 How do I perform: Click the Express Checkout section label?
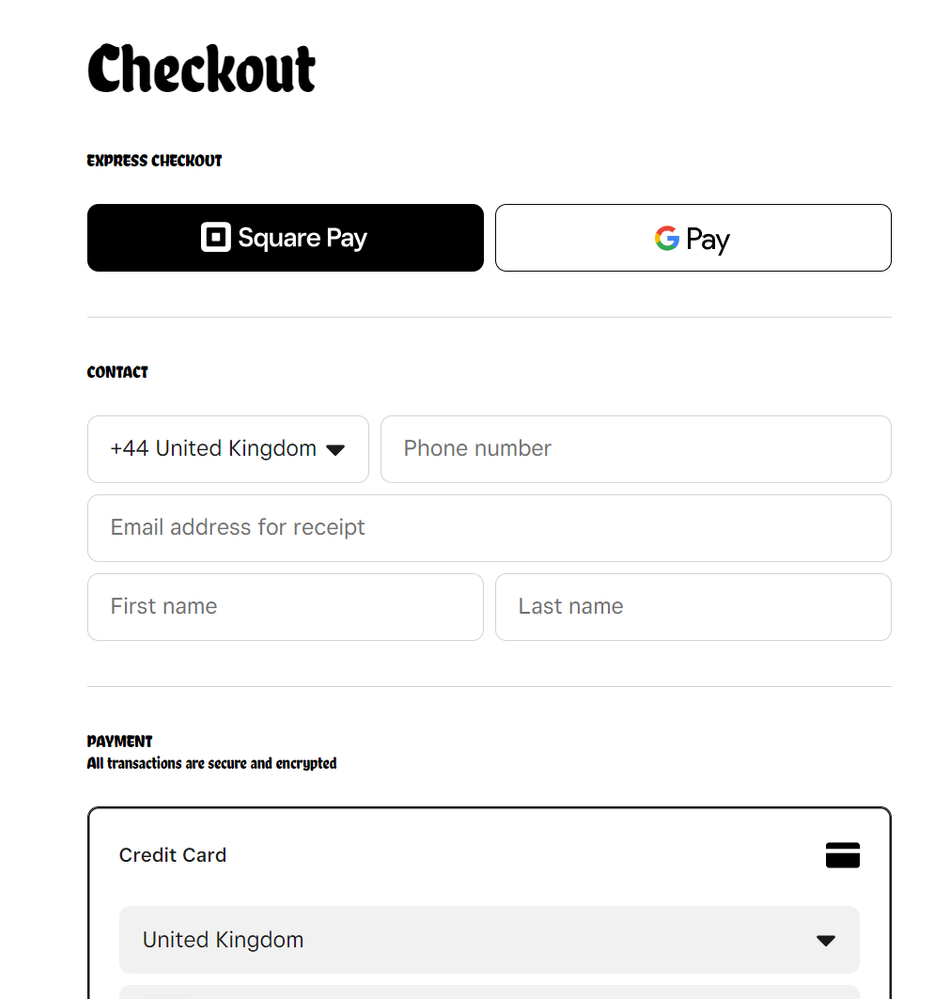(x=155, y=161)
